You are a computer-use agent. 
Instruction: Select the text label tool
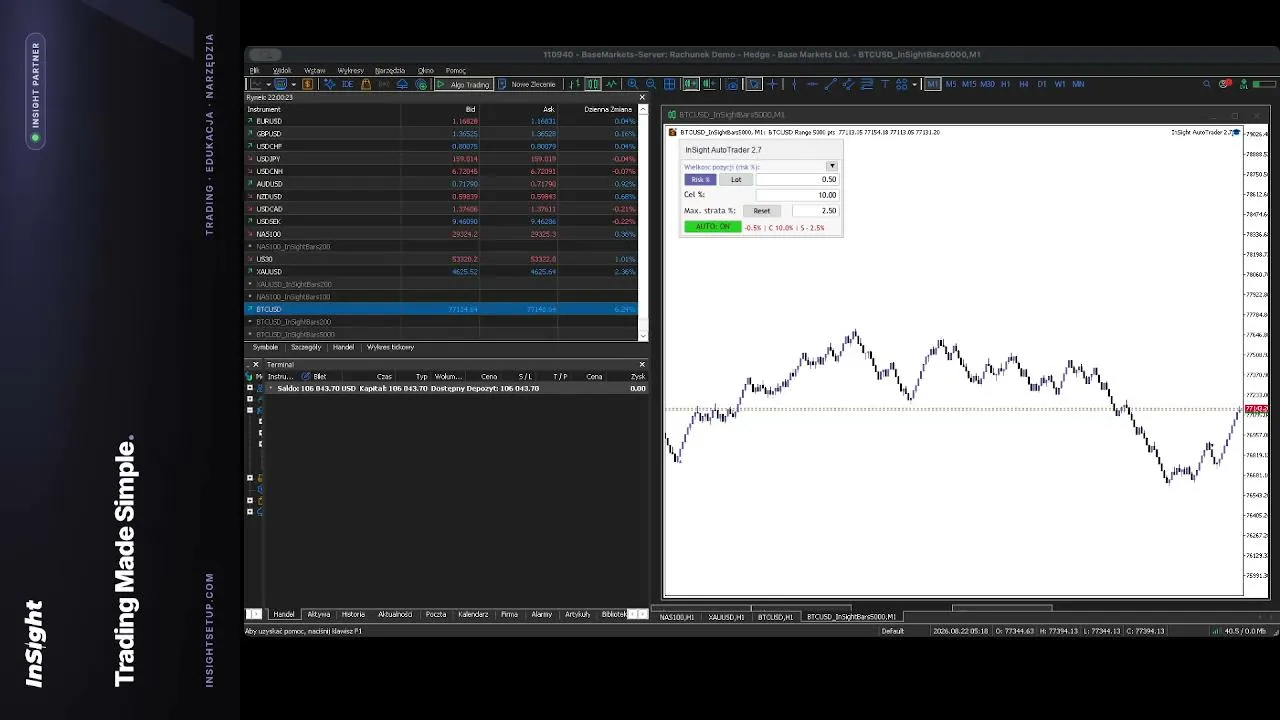pos(885,84)
